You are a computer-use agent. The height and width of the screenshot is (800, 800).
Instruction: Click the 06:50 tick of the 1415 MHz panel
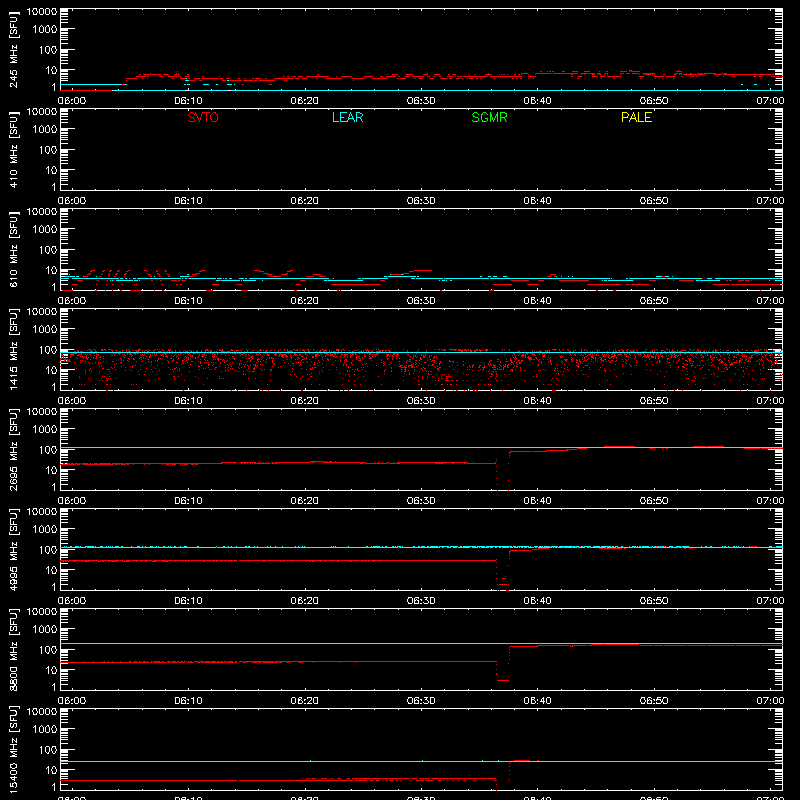click(x=654, y=401)
